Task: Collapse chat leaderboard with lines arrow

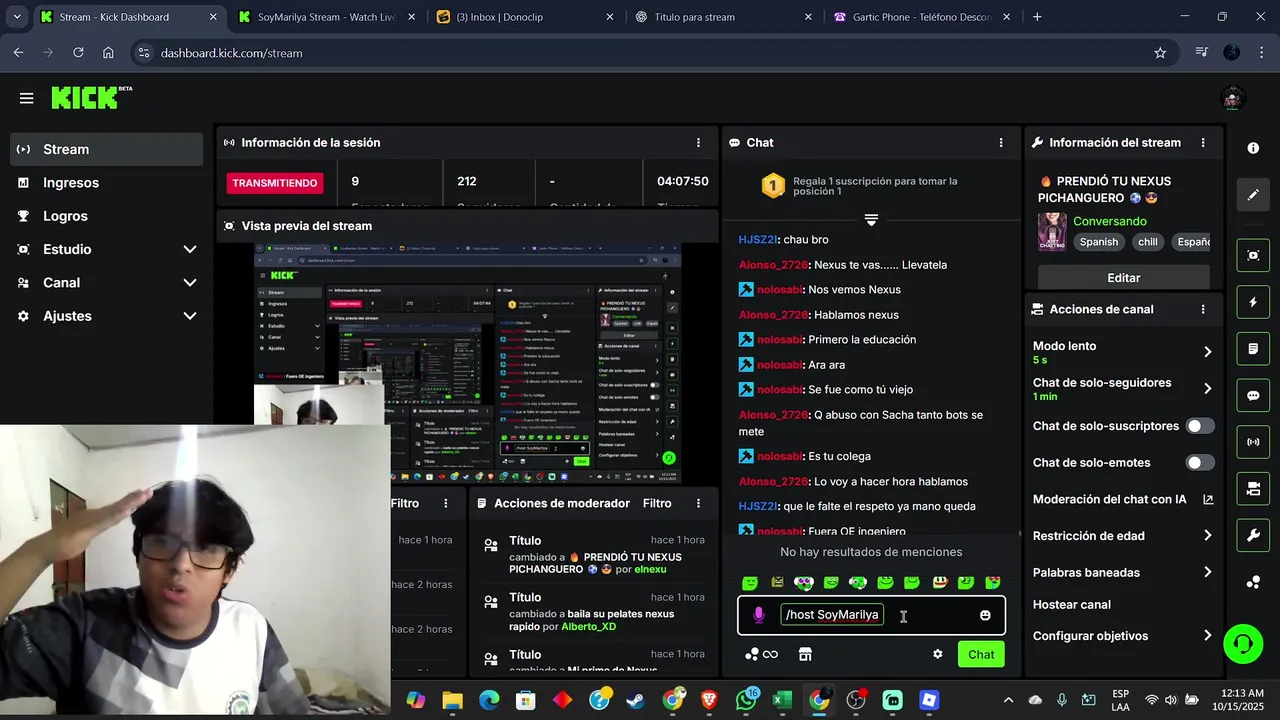Action: [871, 219]
